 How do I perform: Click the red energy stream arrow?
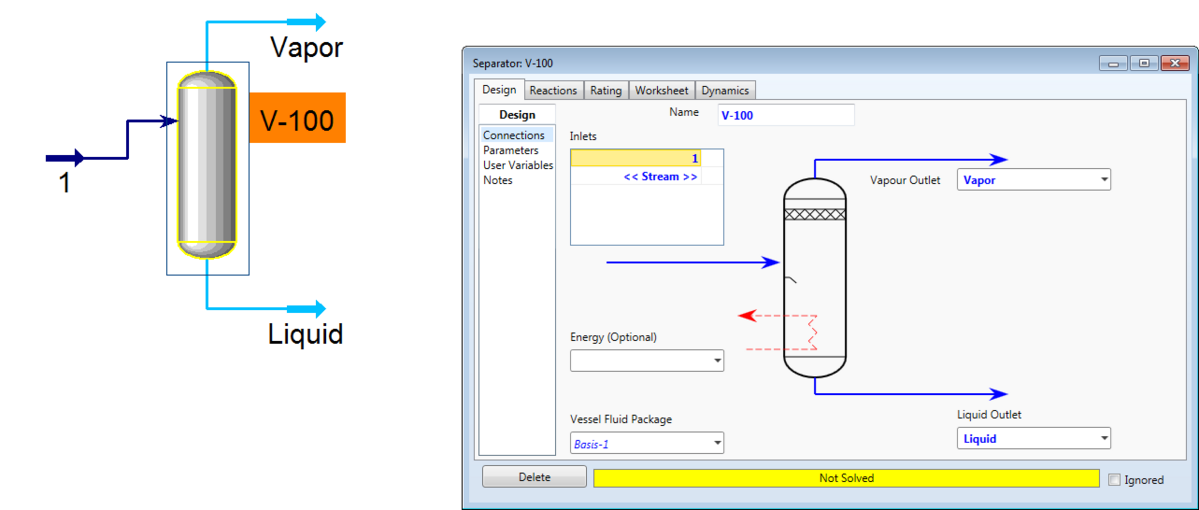pyautogui.click(x=746, y=316)
